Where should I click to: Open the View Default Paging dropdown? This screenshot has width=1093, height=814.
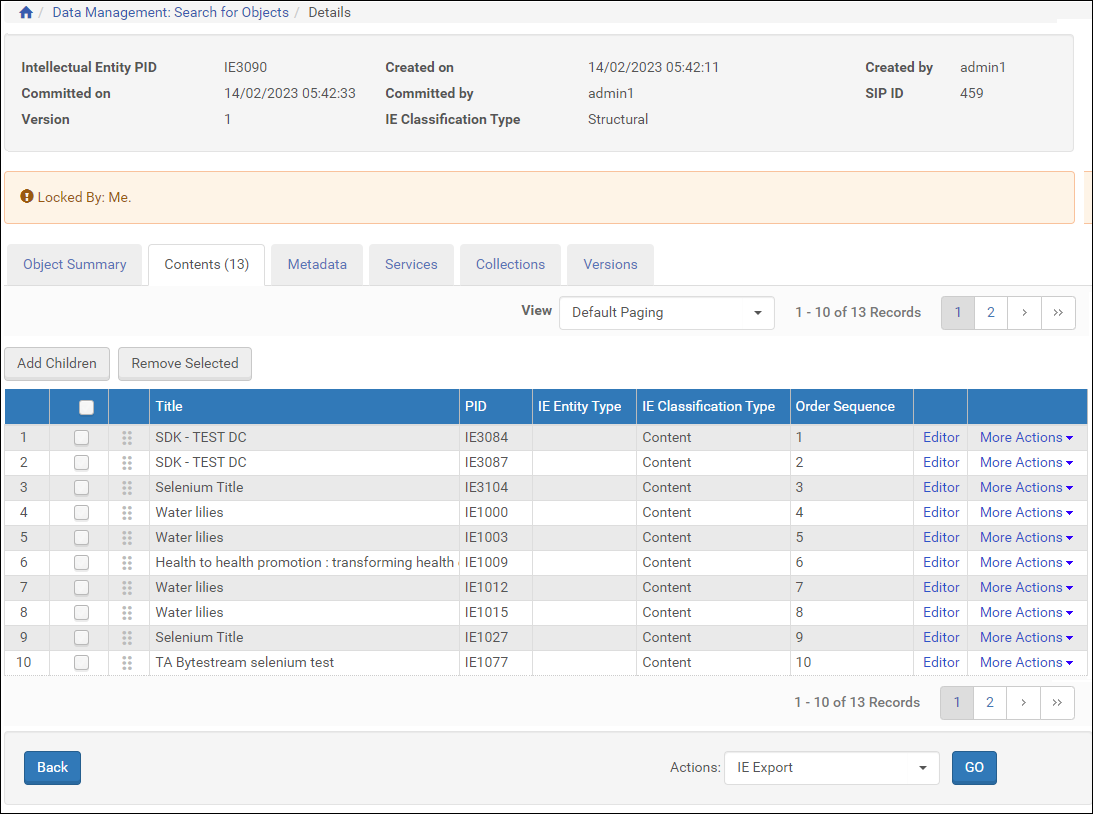tap(666, 313)
